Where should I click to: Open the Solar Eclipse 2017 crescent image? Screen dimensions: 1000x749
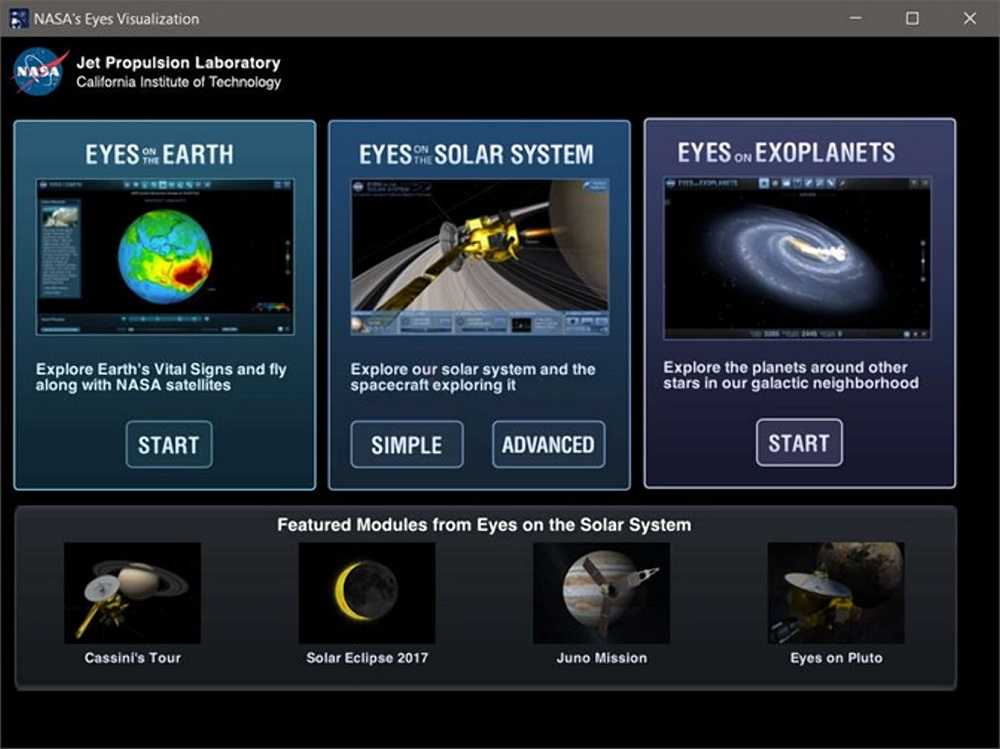pos(366,593)
